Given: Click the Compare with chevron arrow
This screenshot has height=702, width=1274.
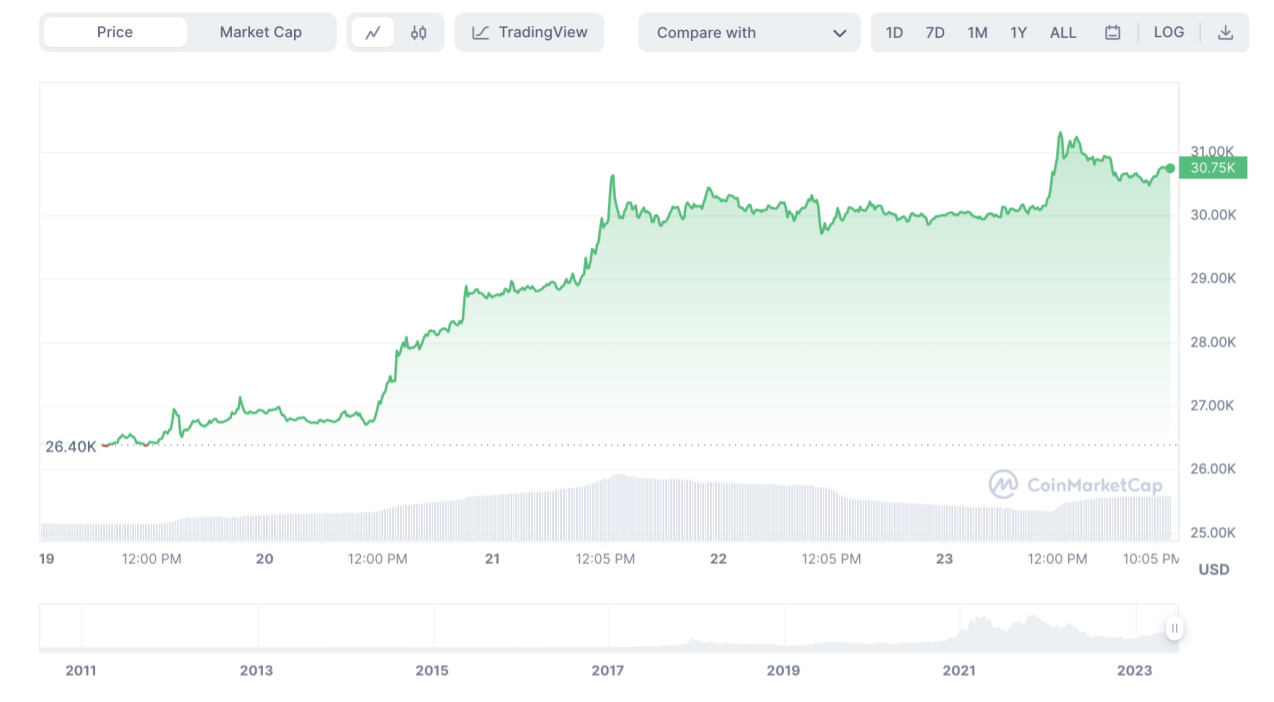Looking at the screenshot, I should pos(839,33).
